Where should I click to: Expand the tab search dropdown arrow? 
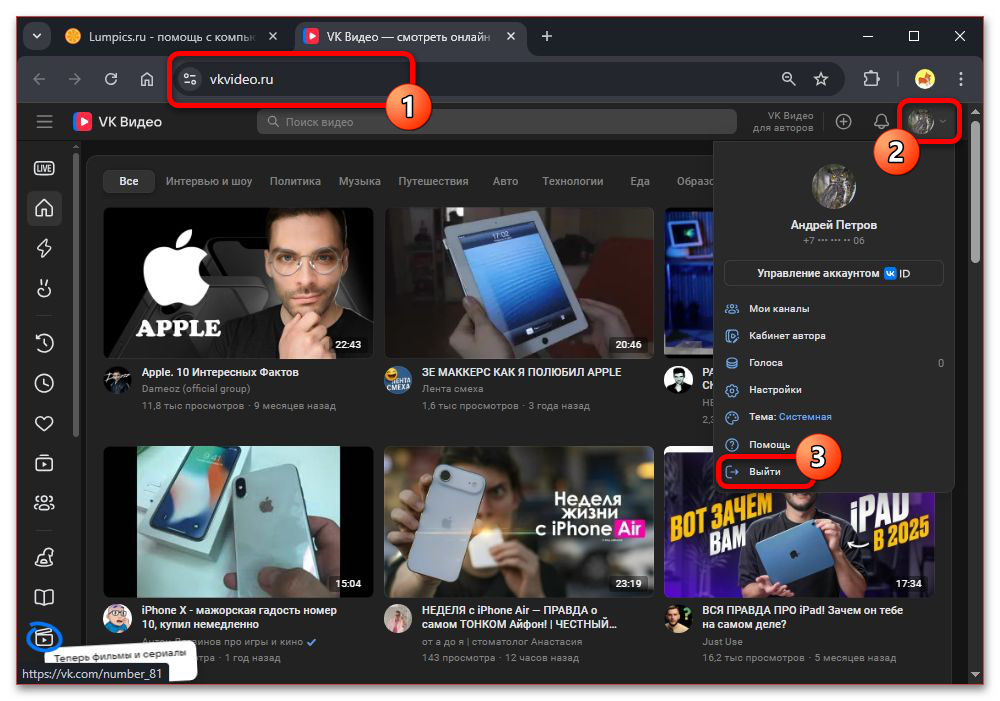[x=37, y=36]
